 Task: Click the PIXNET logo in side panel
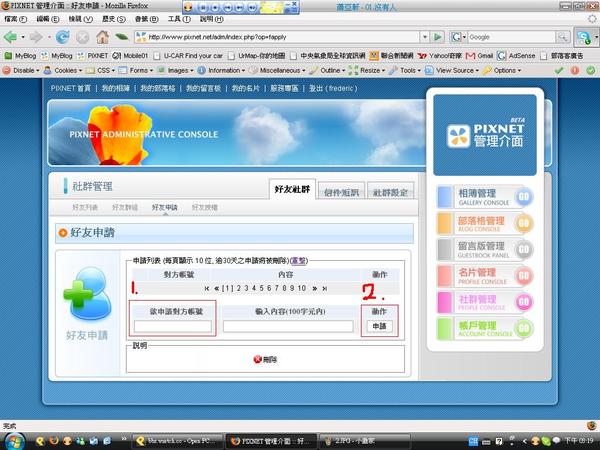(x=485, y=135)
